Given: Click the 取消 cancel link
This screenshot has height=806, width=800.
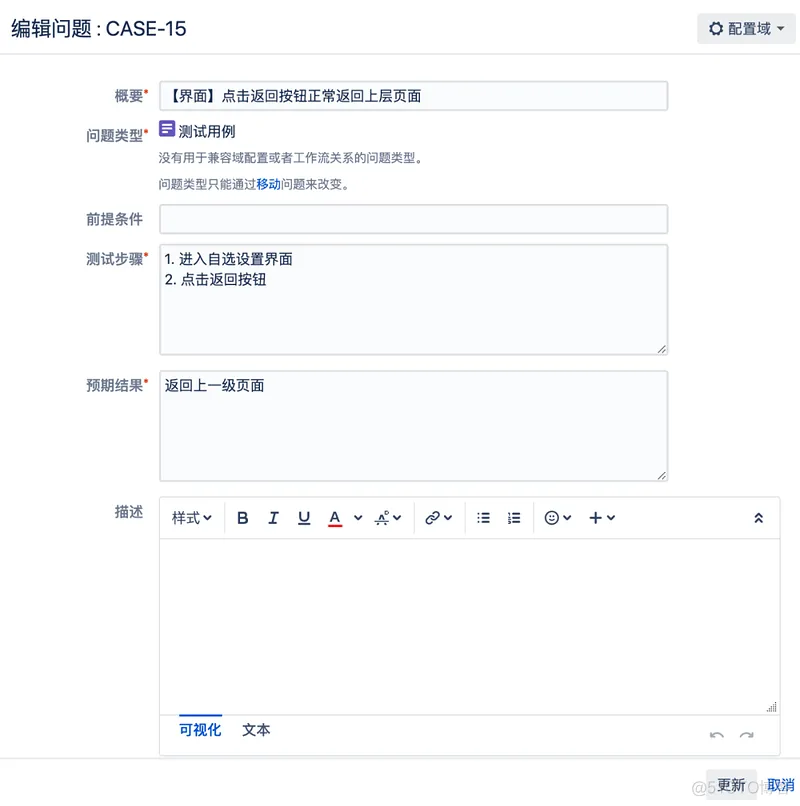Looking at the screenshot, I should pos(780,785).
